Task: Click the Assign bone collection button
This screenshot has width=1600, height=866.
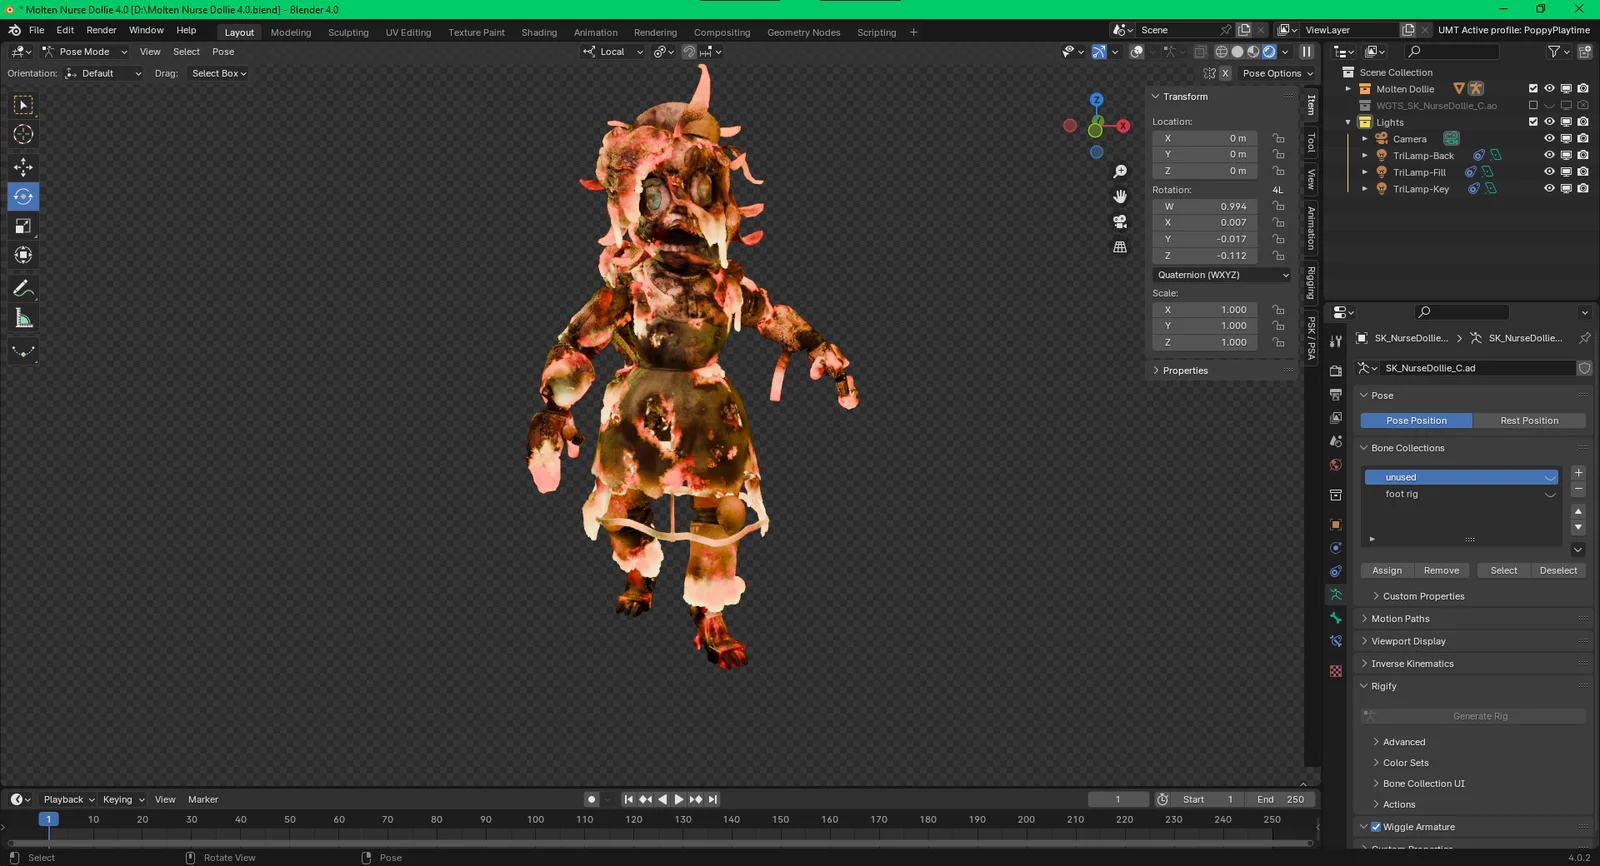Action: pyautogui.click(x=1387, y=571)
